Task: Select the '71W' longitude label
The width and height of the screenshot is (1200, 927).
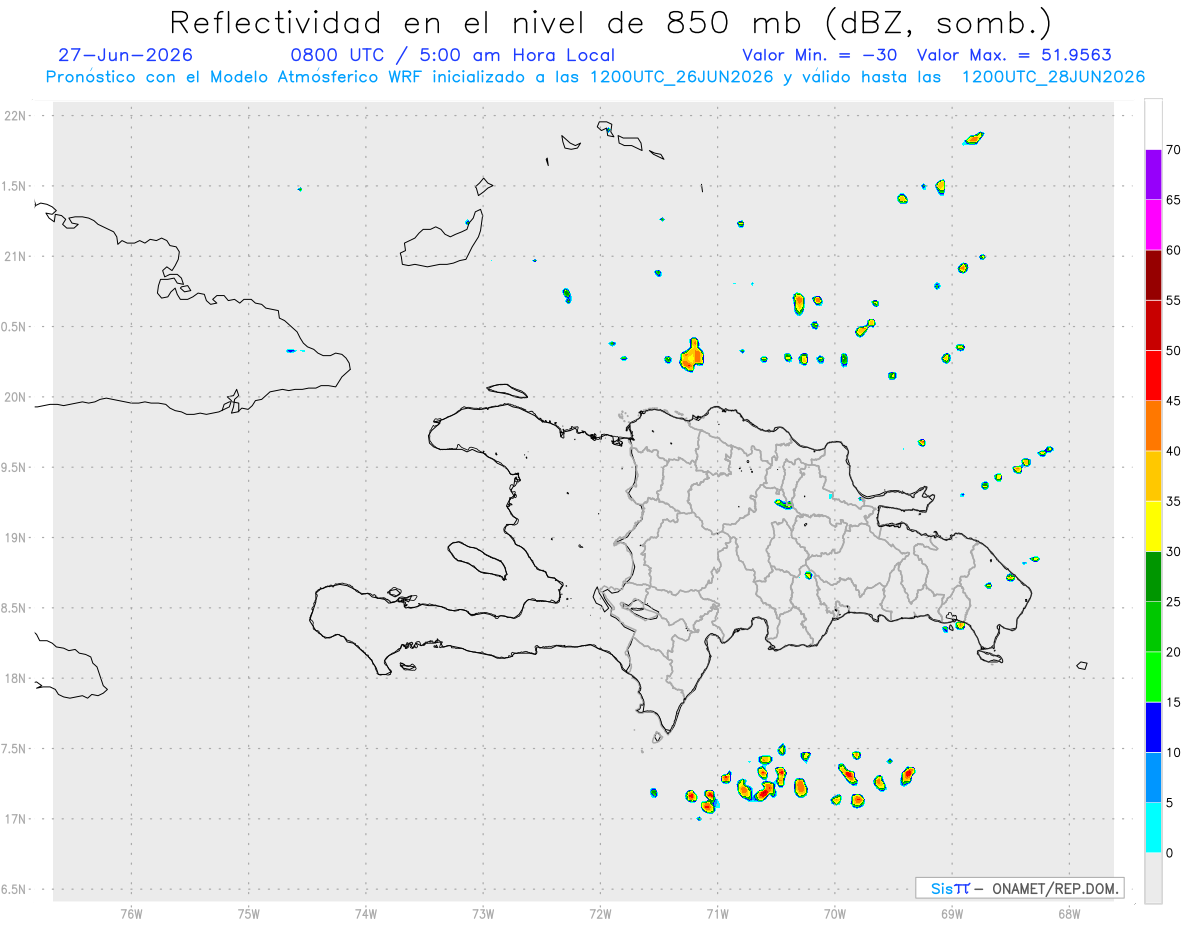Action: pyautogui.click(x=717, y=913)
